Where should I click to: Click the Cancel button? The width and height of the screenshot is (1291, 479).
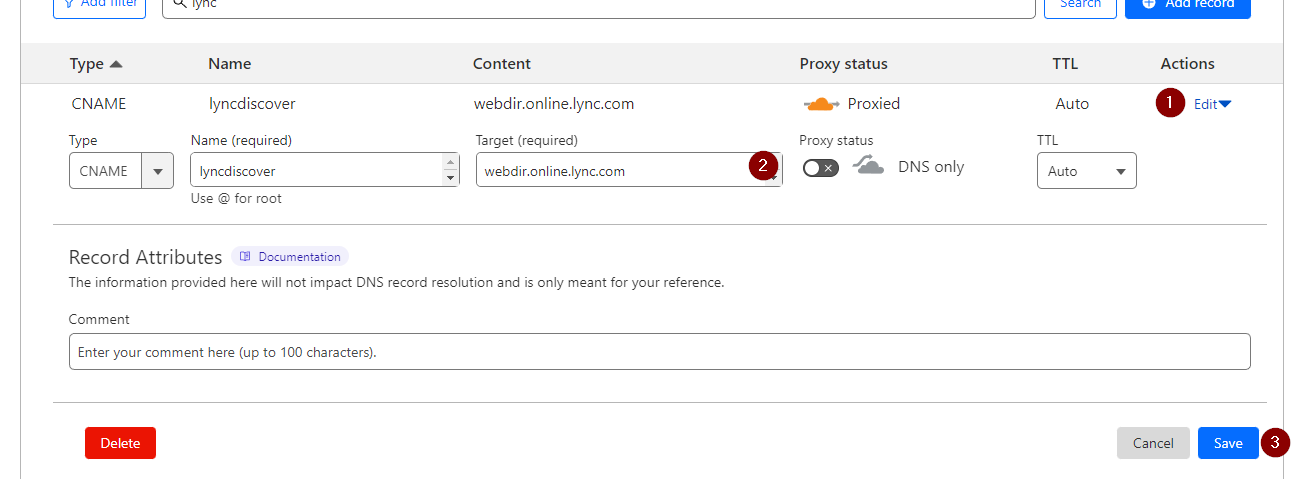[1153, 443]
